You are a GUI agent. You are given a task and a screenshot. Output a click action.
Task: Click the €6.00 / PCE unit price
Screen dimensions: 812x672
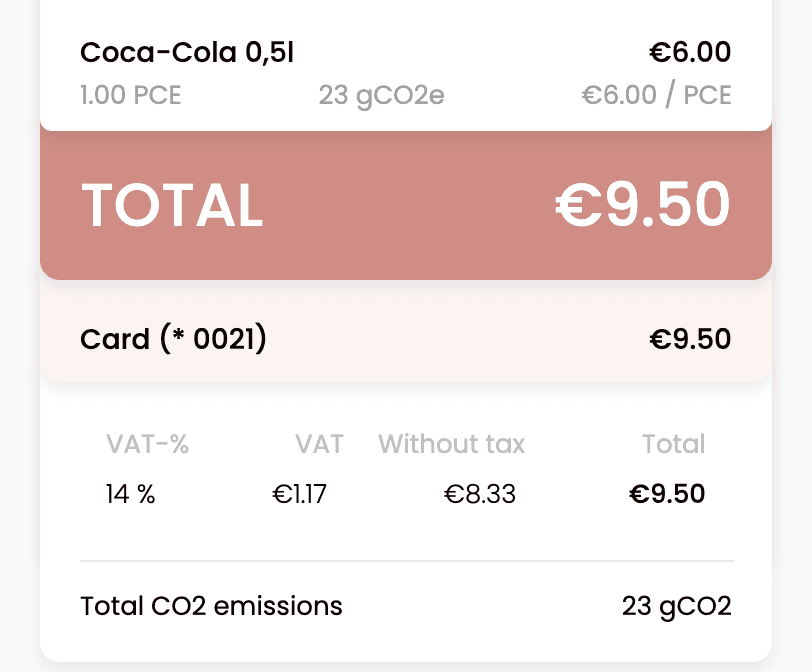coord(656,96)
